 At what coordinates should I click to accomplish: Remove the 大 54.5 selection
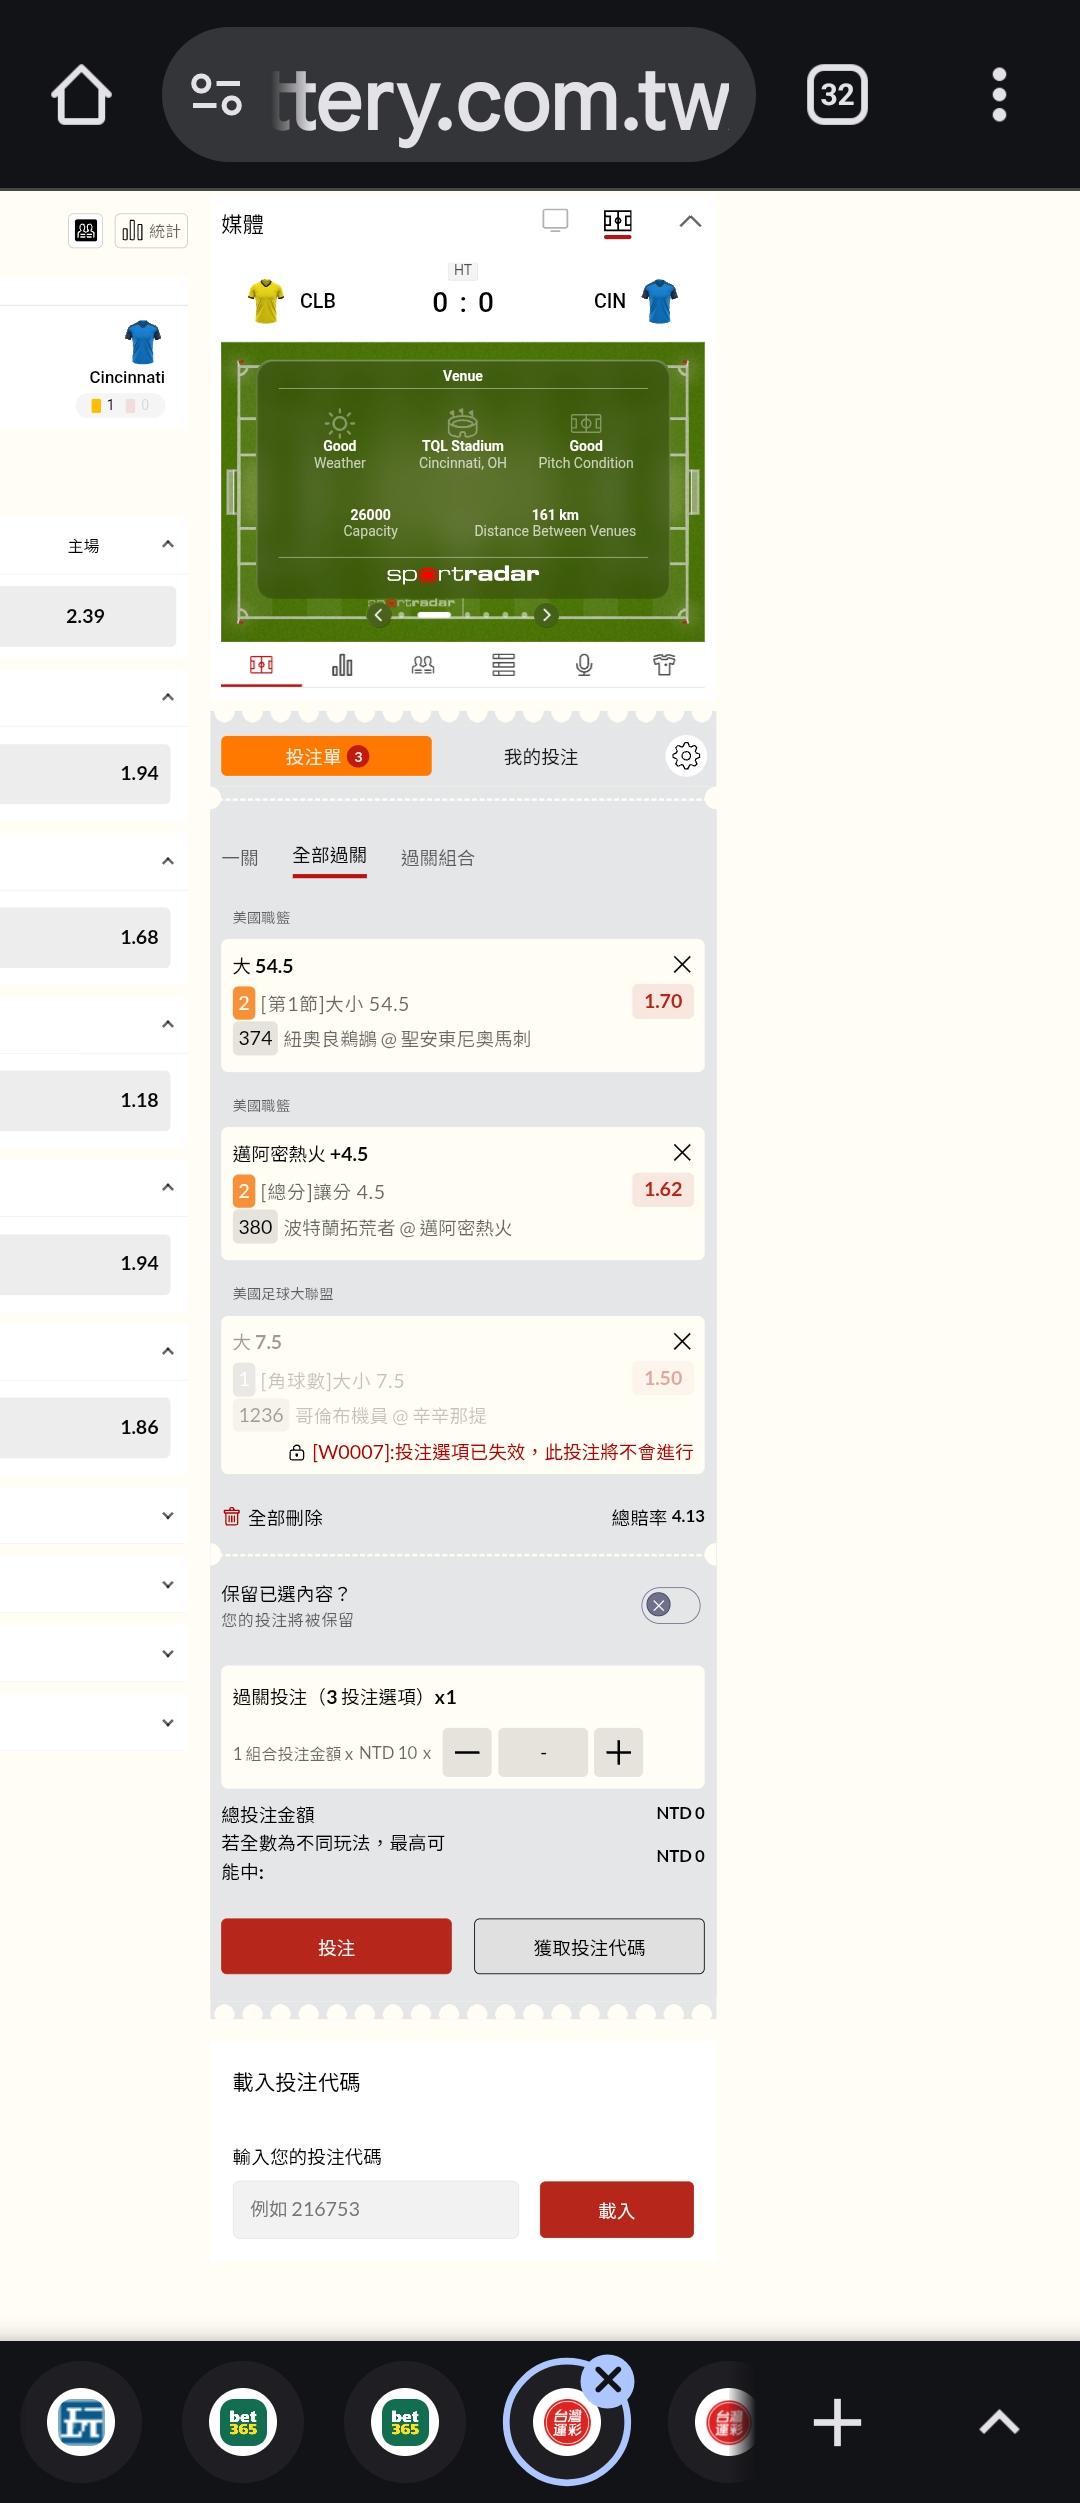[x=682, y=964]
